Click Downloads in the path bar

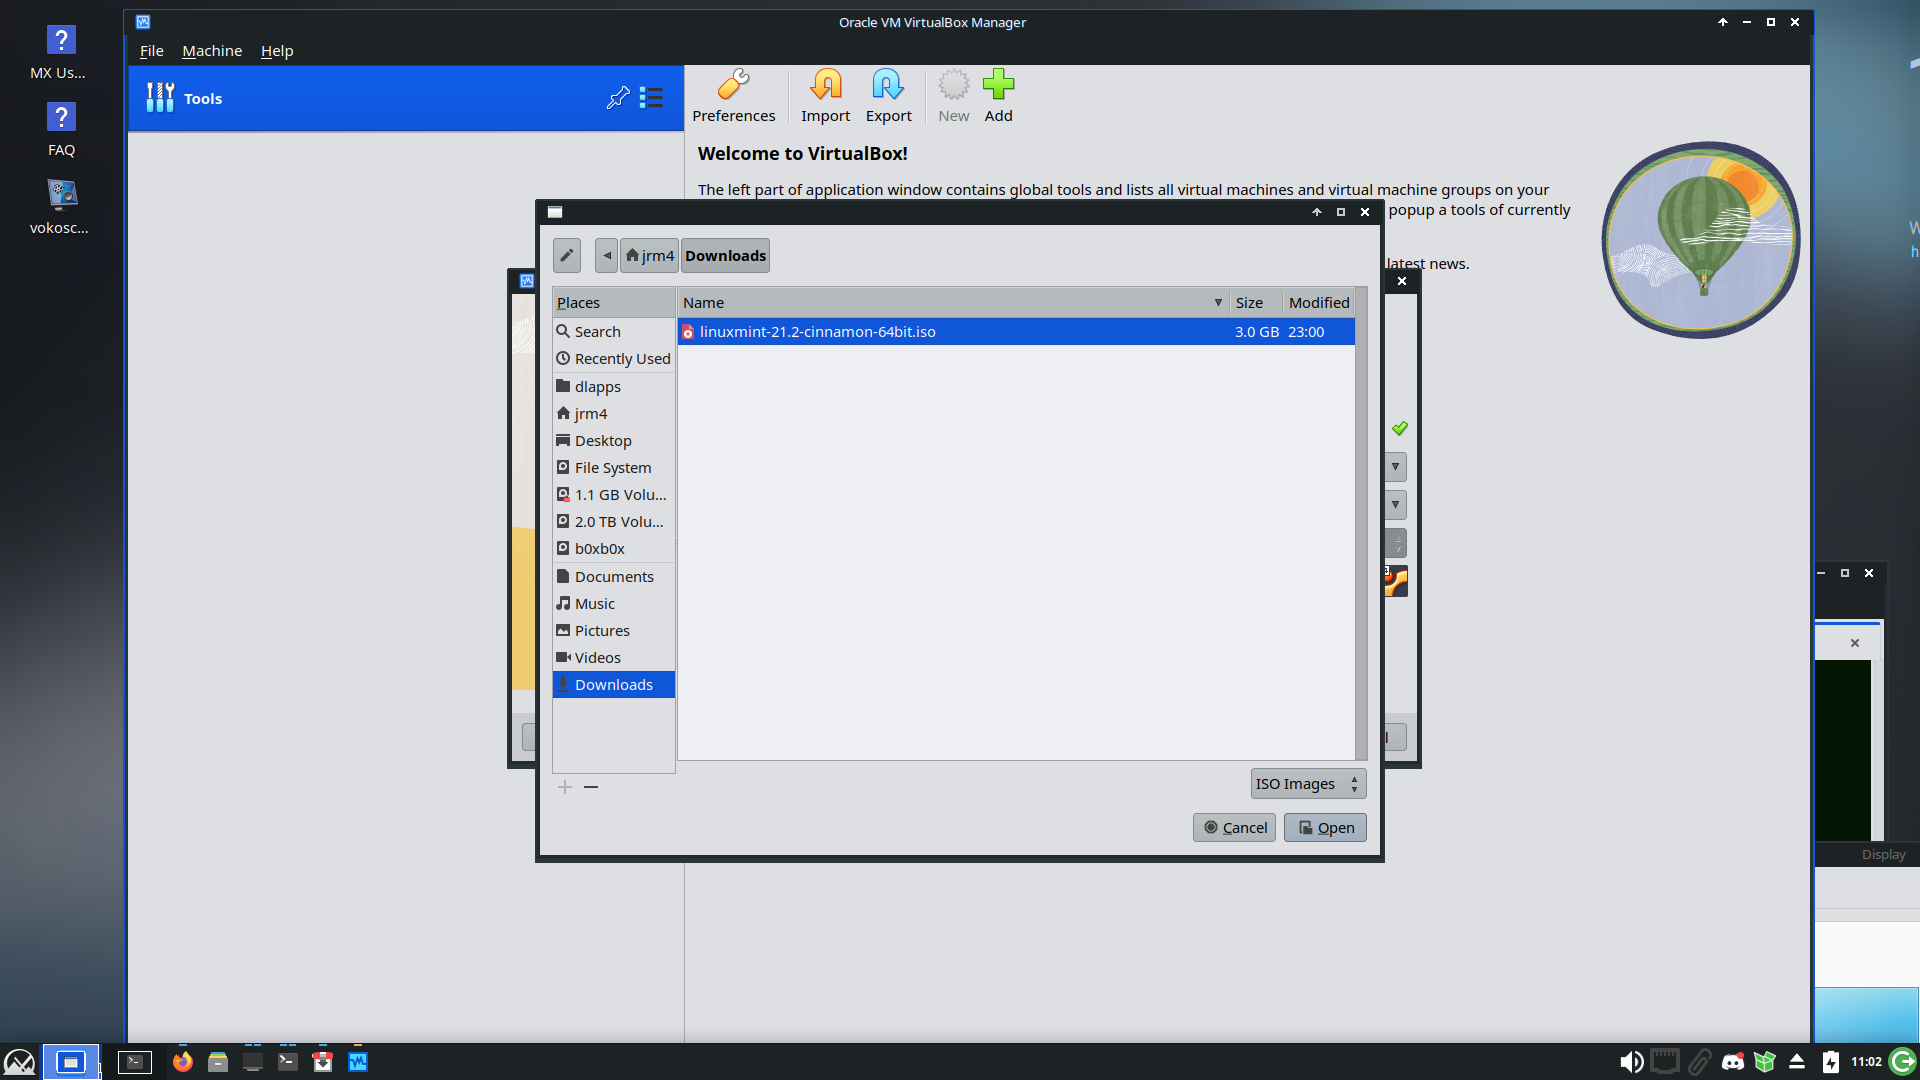[x=725, y=255]
